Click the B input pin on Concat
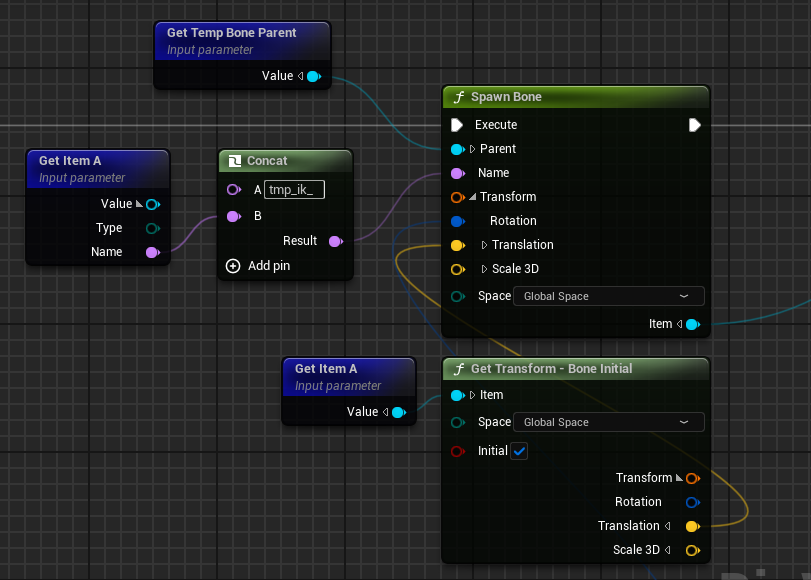 pos(234,216)
